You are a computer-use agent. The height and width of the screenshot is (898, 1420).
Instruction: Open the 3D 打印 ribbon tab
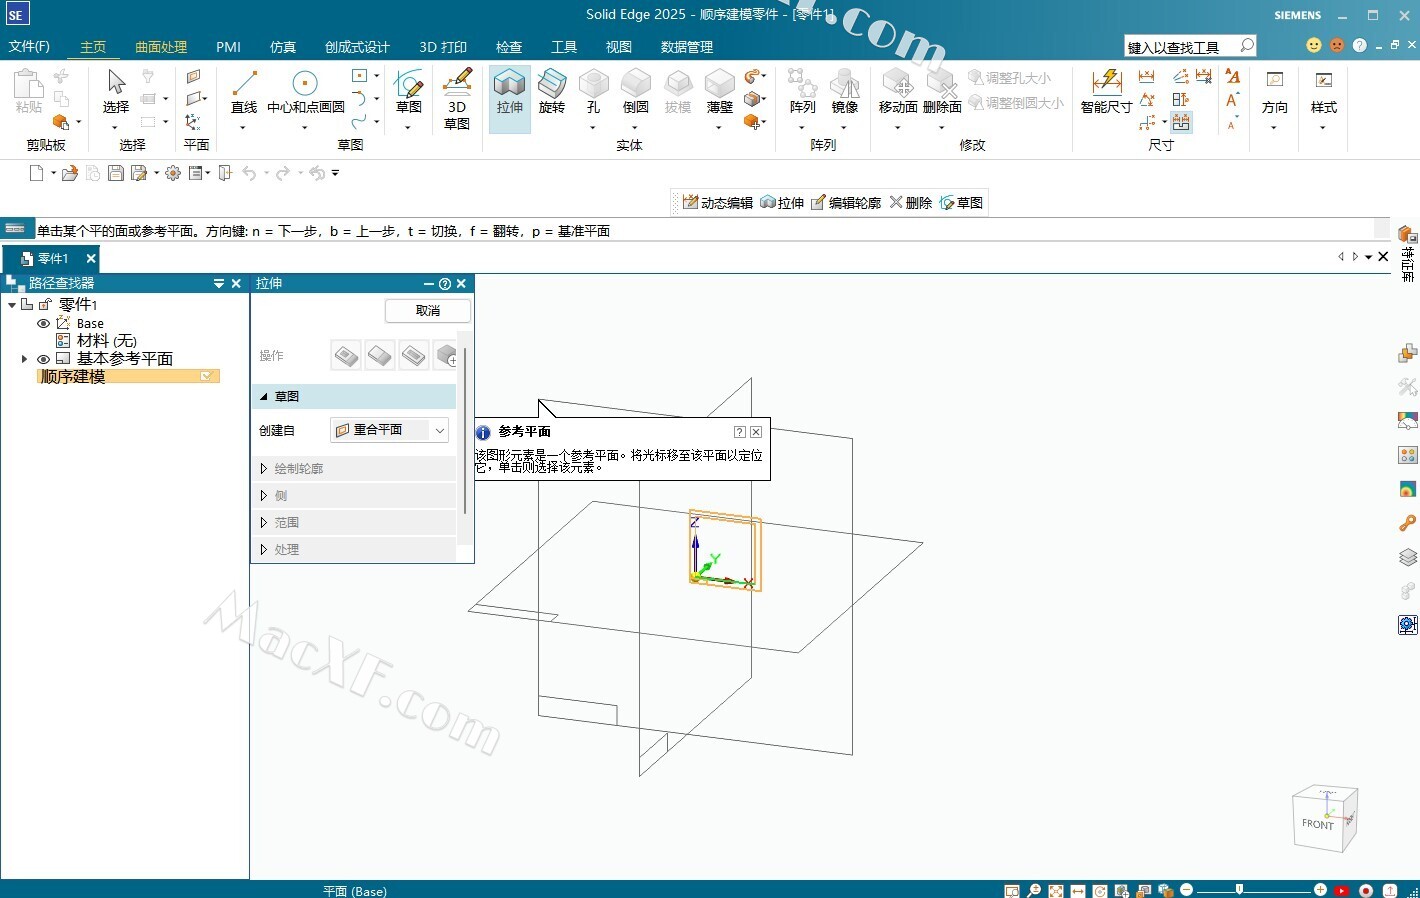coord(443,47)
